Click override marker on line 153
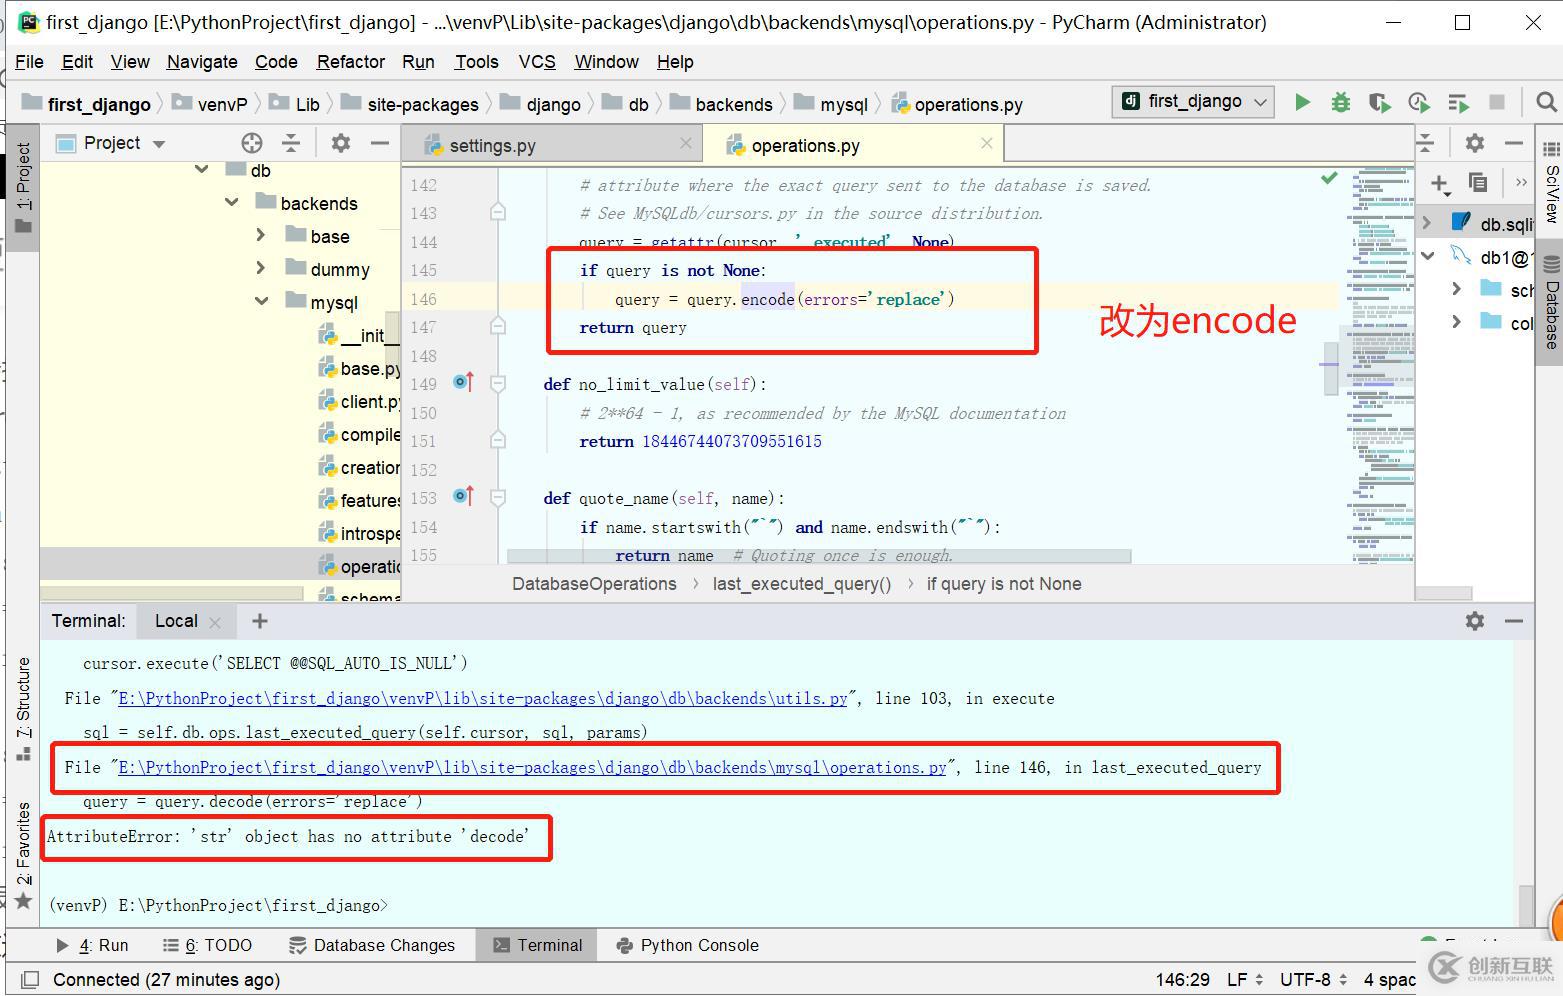 tap(464, 496)
